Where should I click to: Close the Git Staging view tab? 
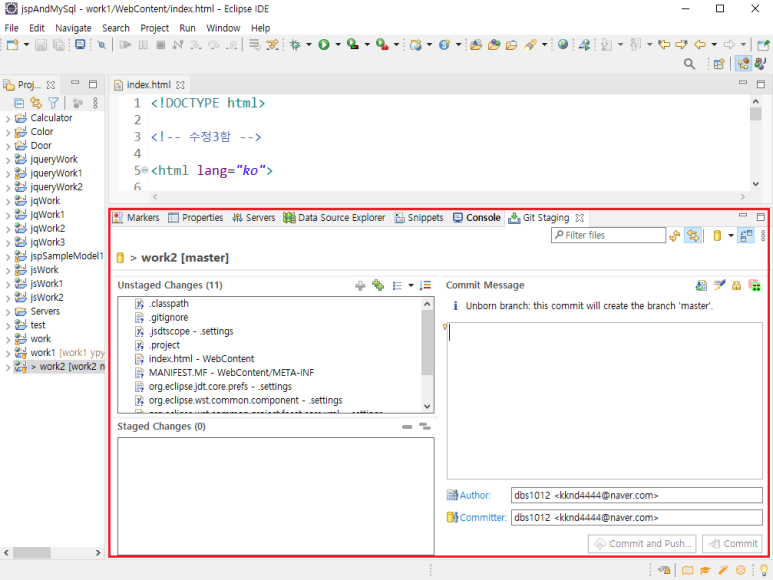click(x=580, y=217)
